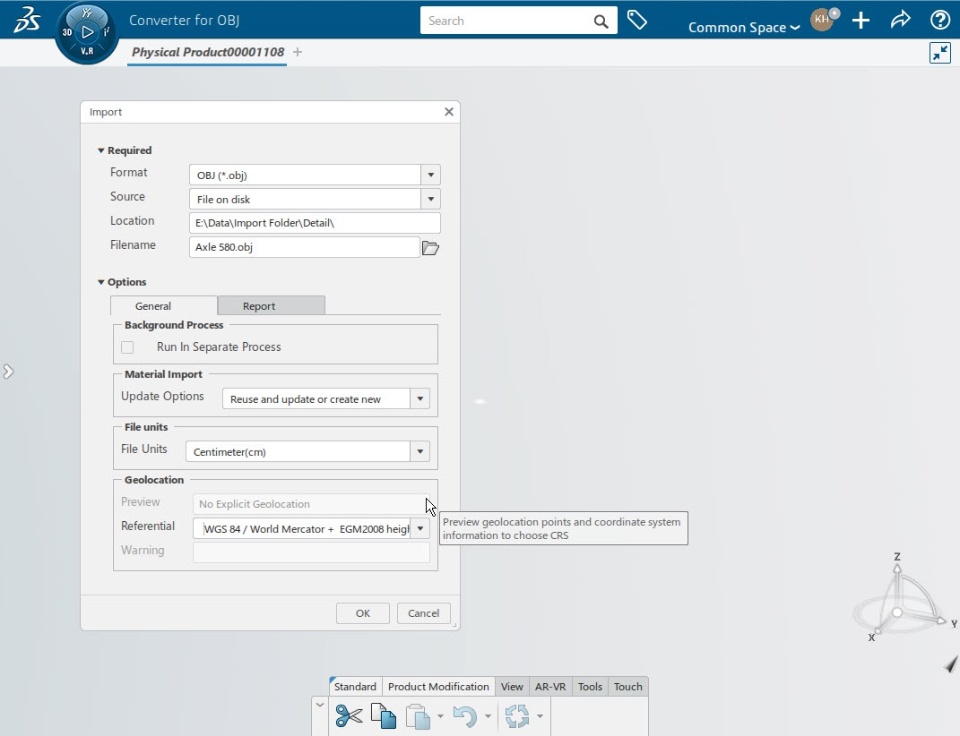Click the share arrow icon
This screenshot has height=736, width=960.
(900, 20)
